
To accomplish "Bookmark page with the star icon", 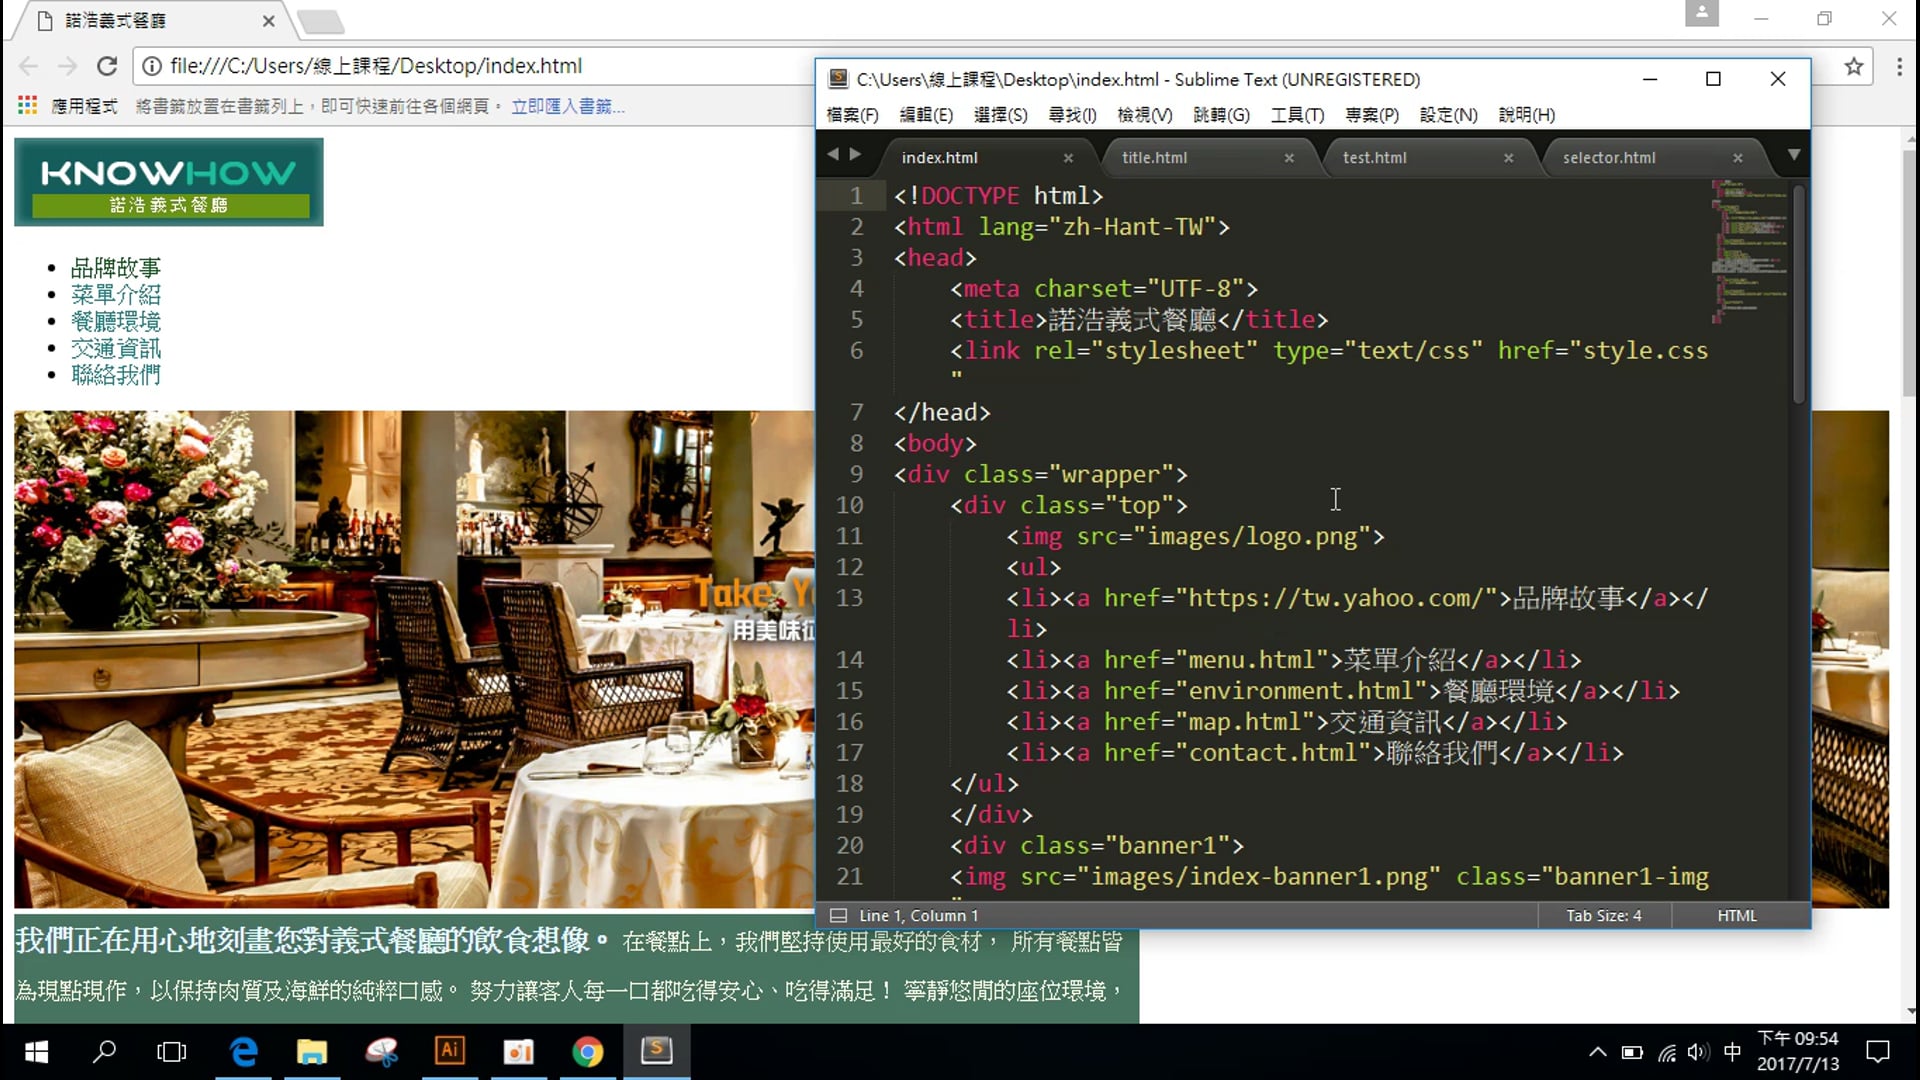I will pyautogui.click(x=1853, y=66).
